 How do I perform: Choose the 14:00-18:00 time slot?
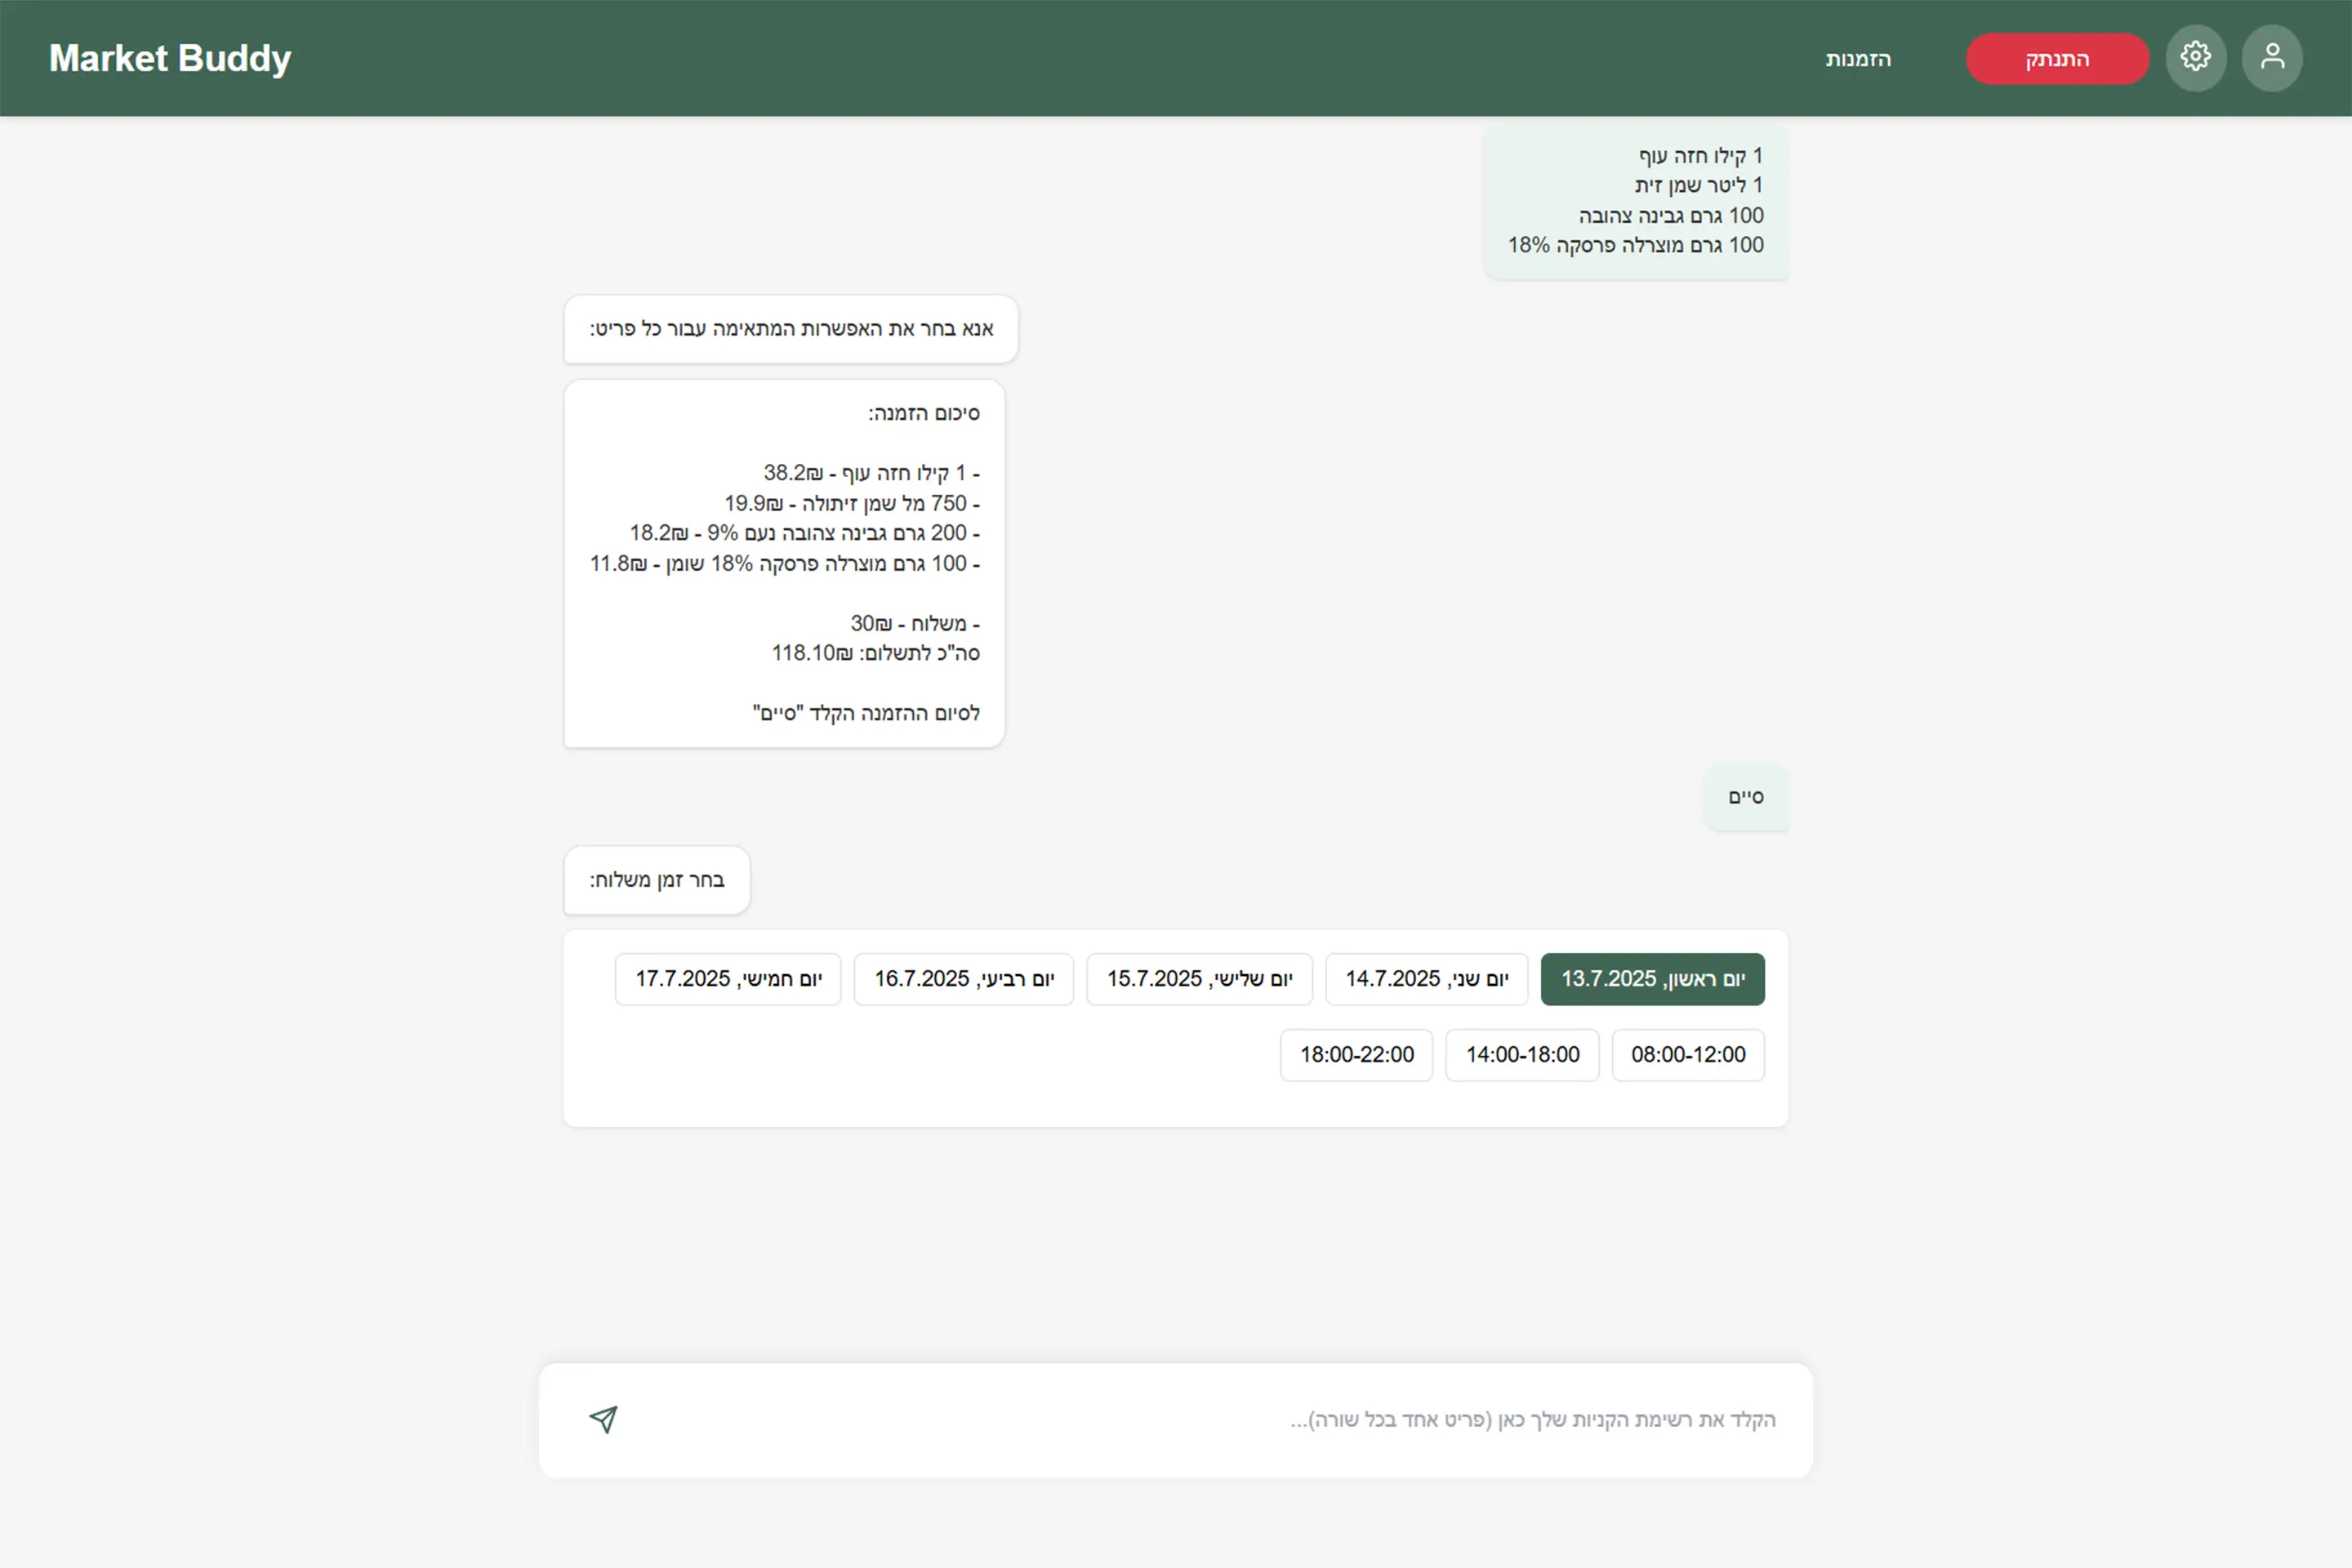pos(1522,1055)
